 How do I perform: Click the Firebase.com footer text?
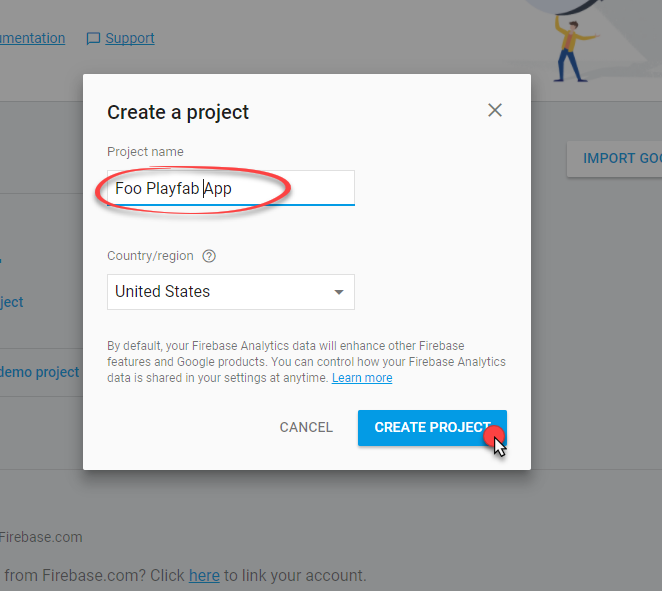pyautogui.click(x=41, y=537)
